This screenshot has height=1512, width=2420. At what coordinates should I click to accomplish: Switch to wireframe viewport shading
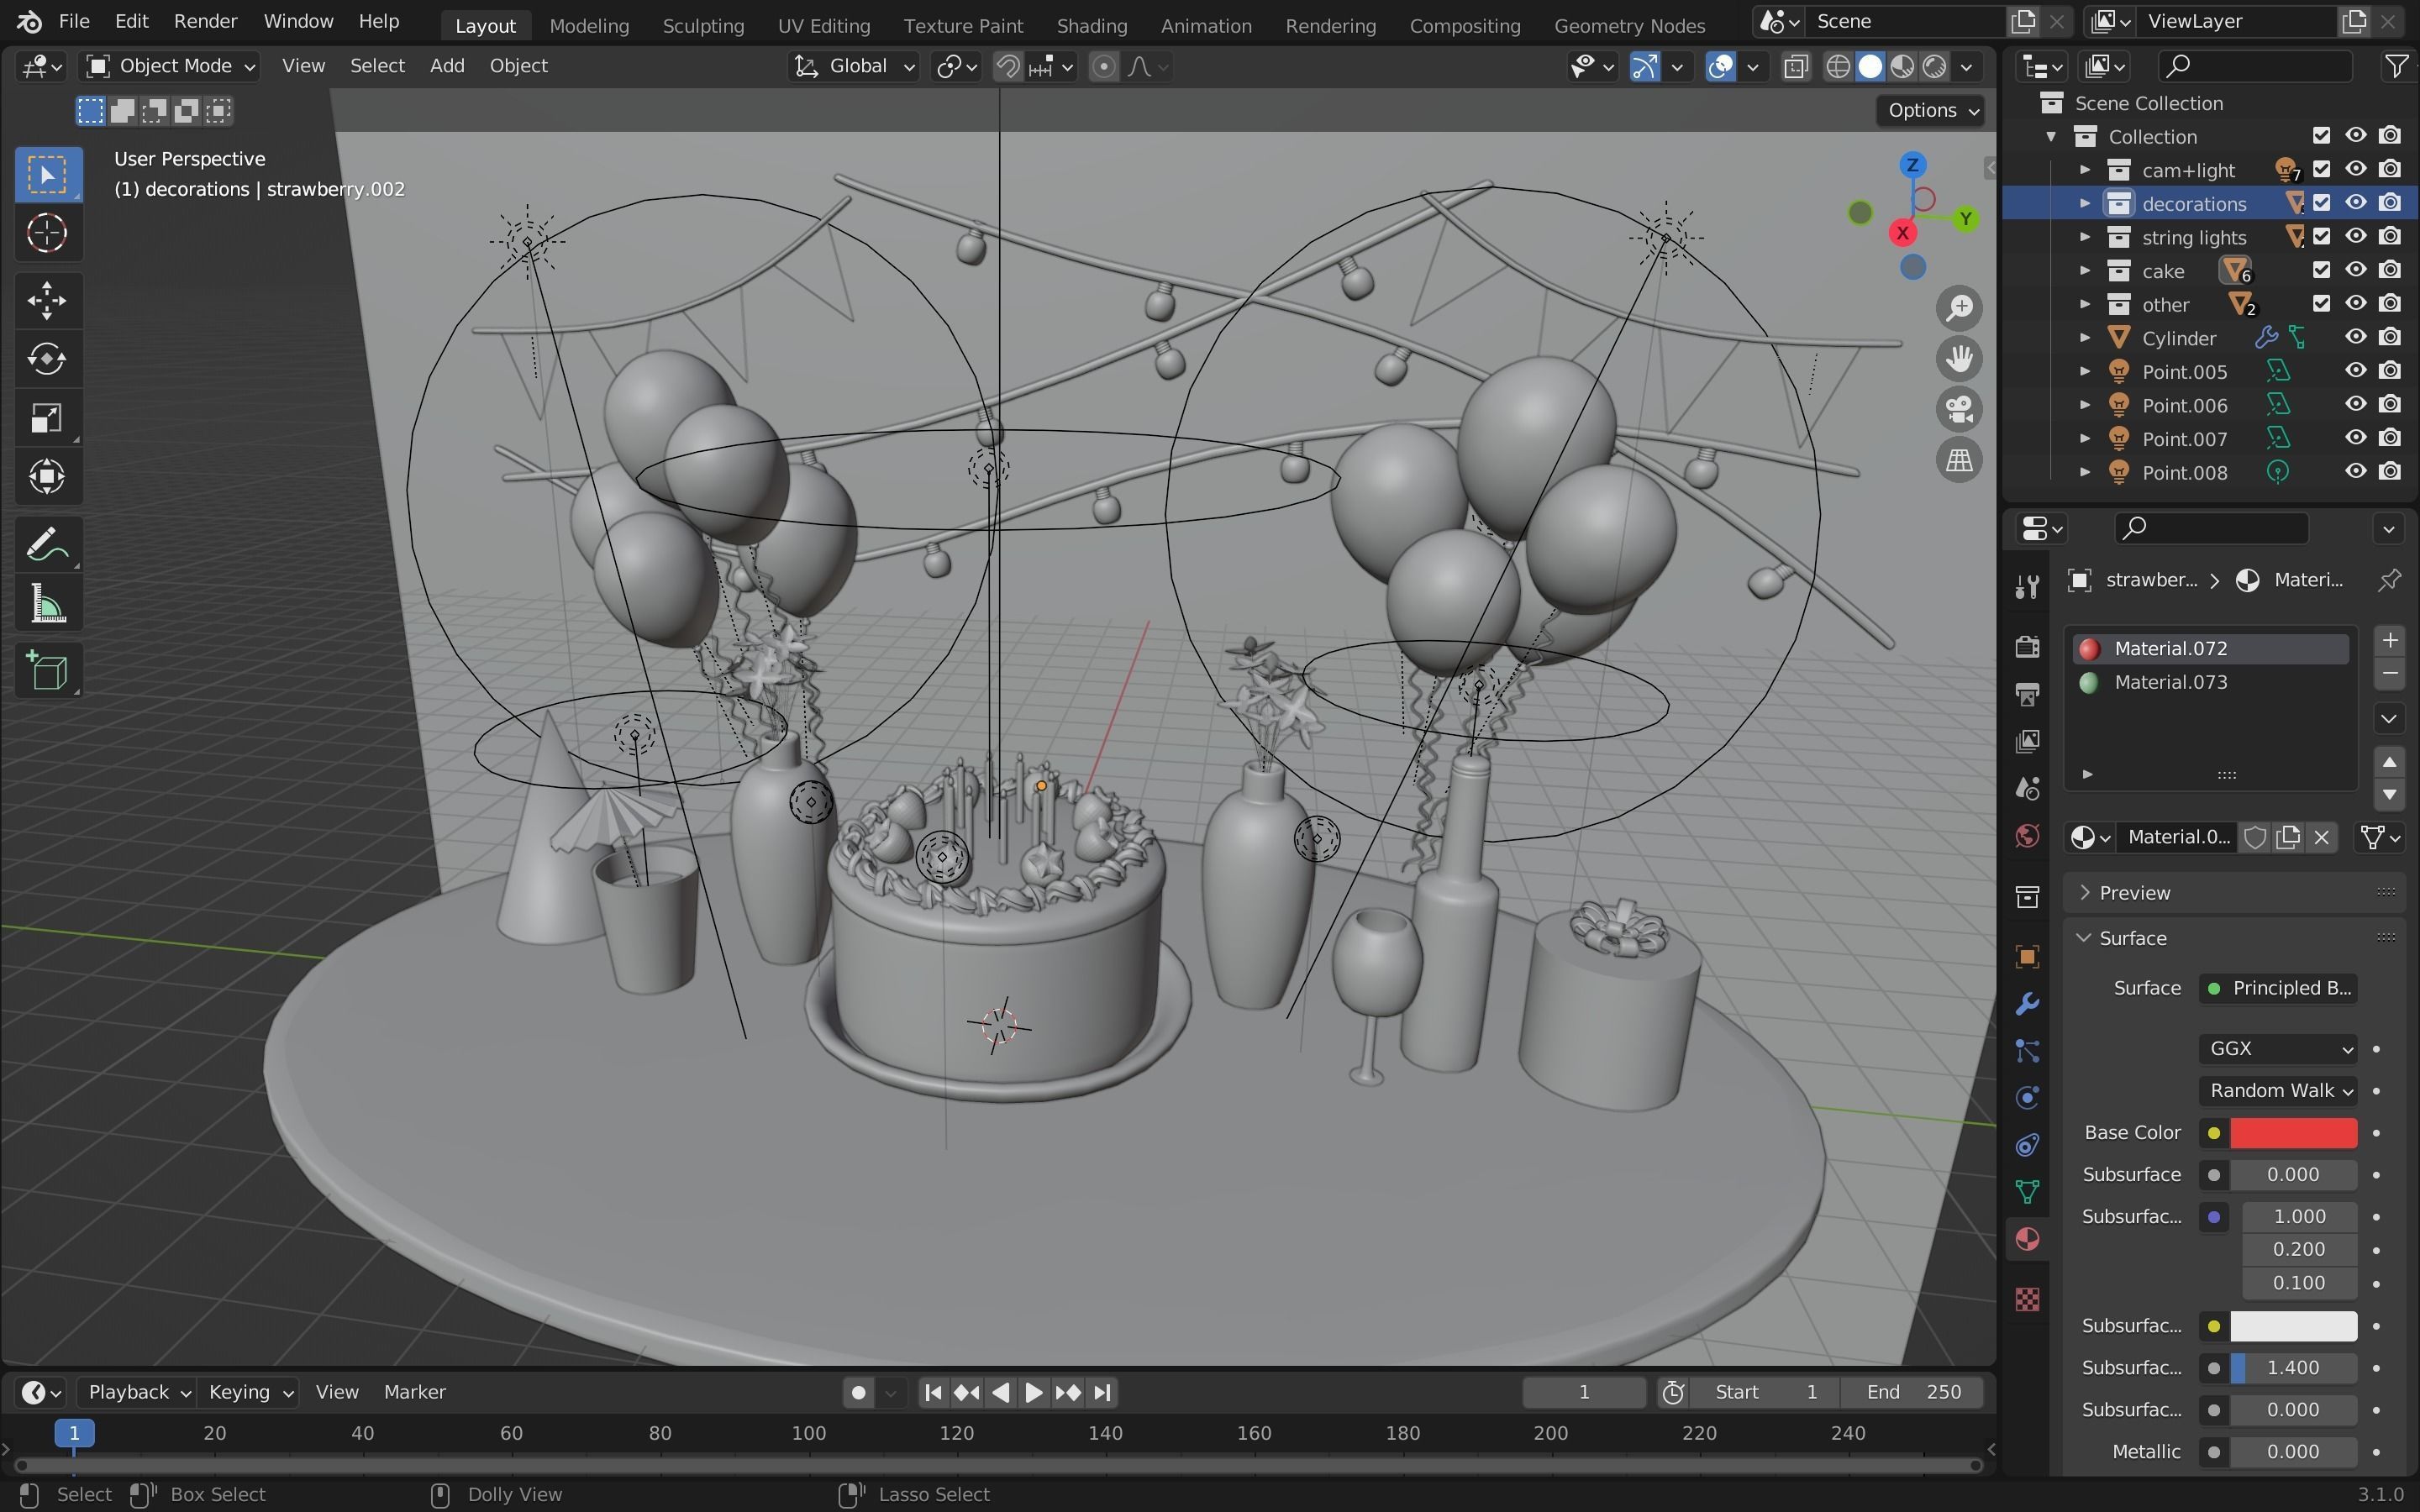point(1837,66)
